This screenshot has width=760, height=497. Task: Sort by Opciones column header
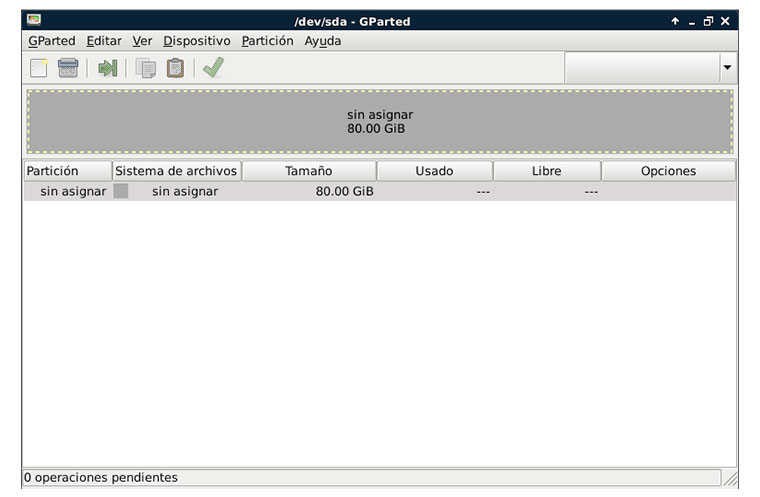tap(668, 171)
